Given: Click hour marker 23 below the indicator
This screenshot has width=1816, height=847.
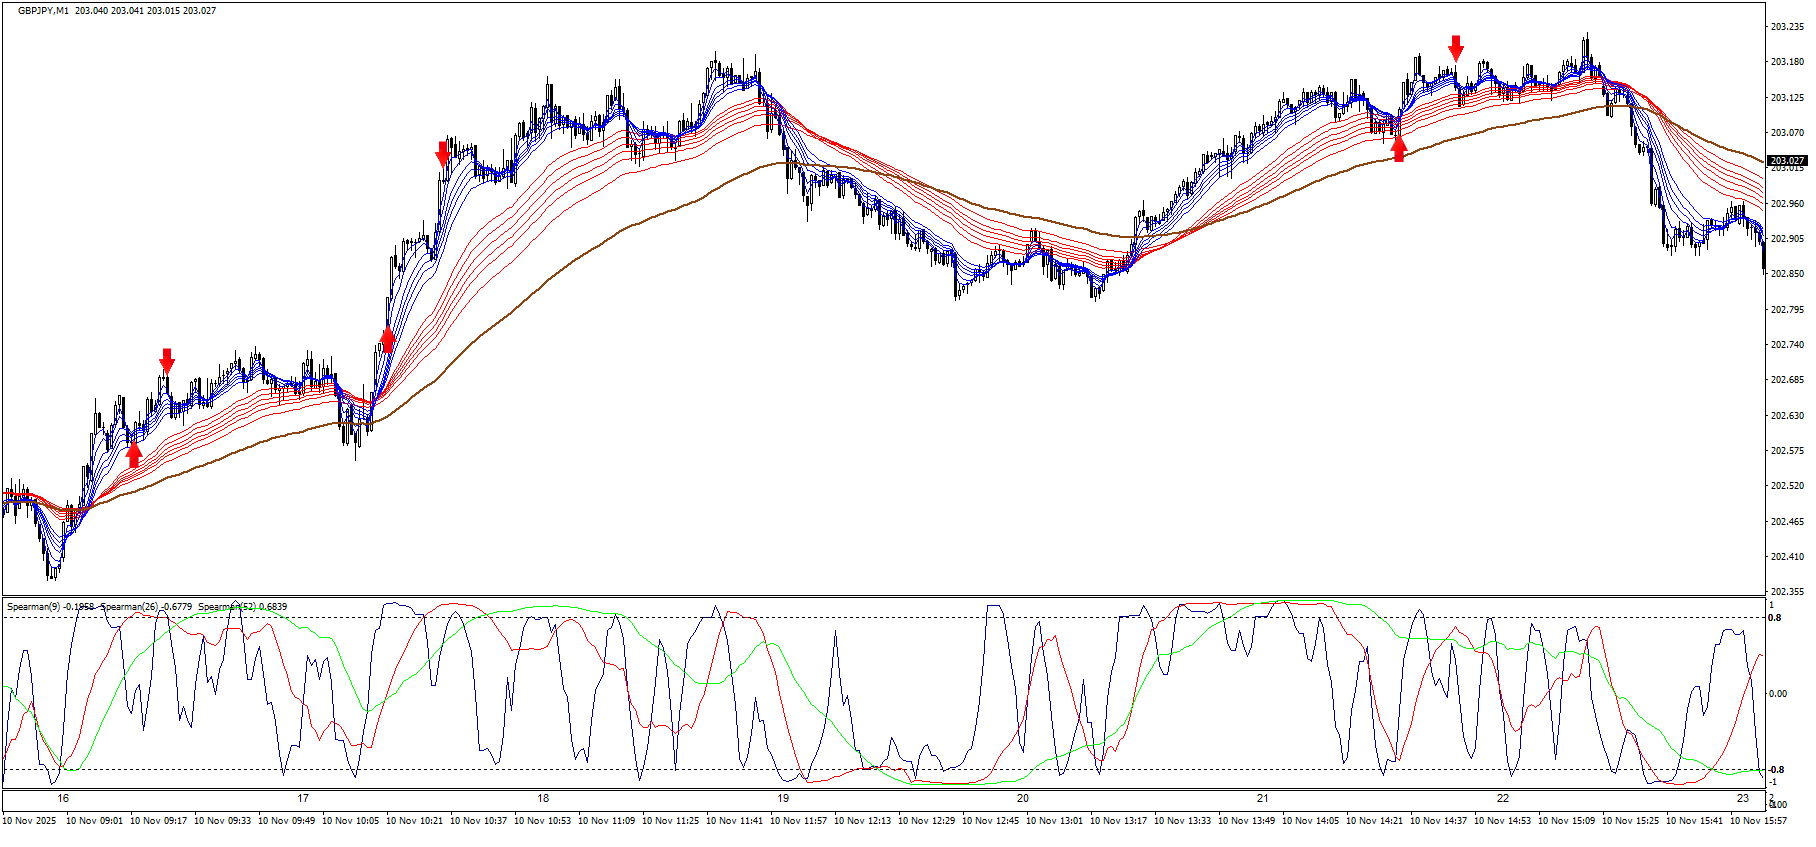Looking at the screenshot, I should (x=1743, y=798).
